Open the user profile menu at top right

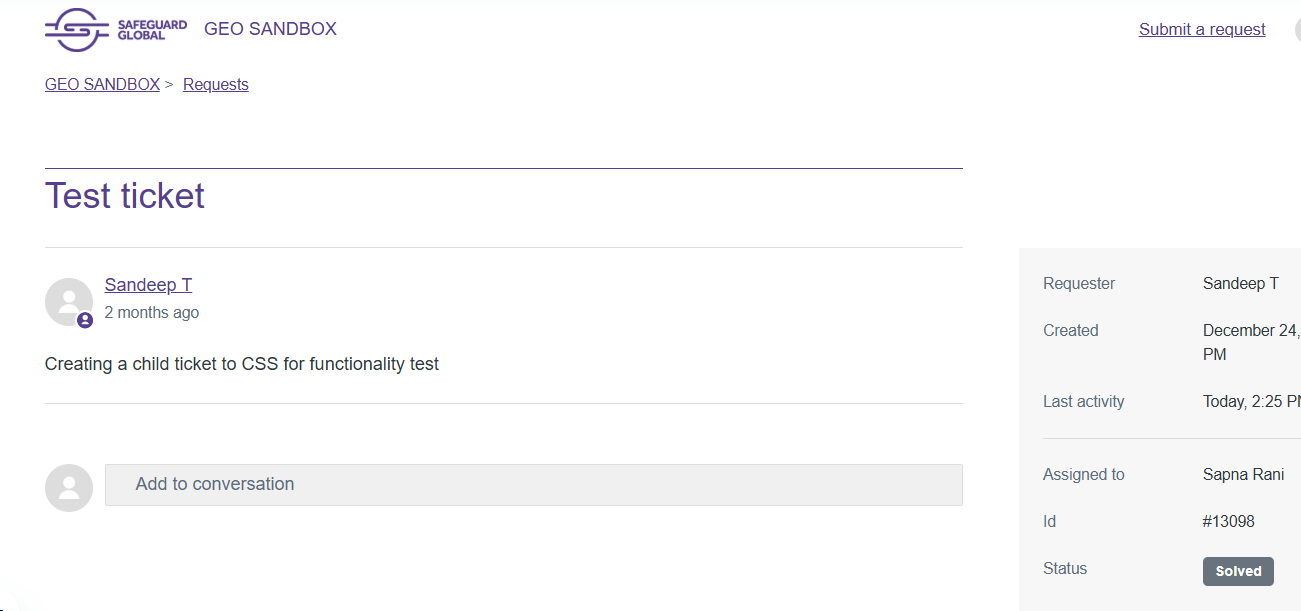(x=1297, y=29)
